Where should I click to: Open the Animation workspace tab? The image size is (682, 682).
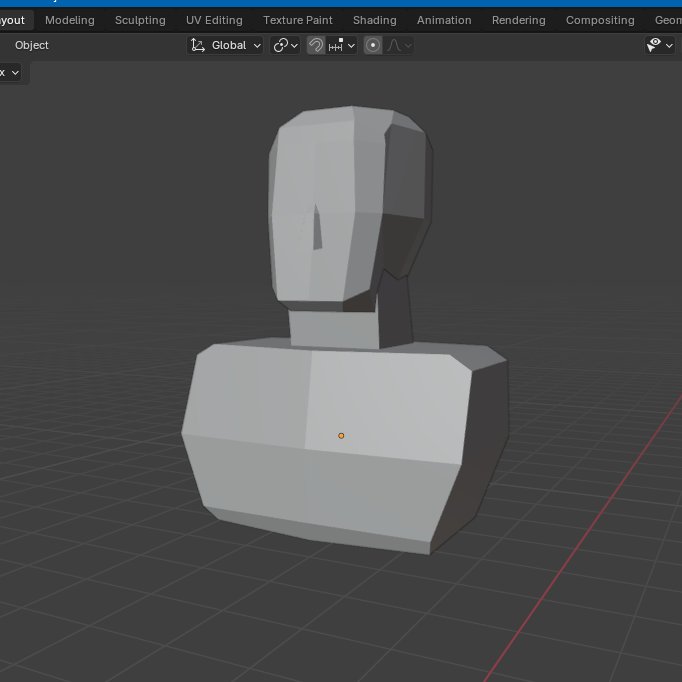tap(444, 20)
